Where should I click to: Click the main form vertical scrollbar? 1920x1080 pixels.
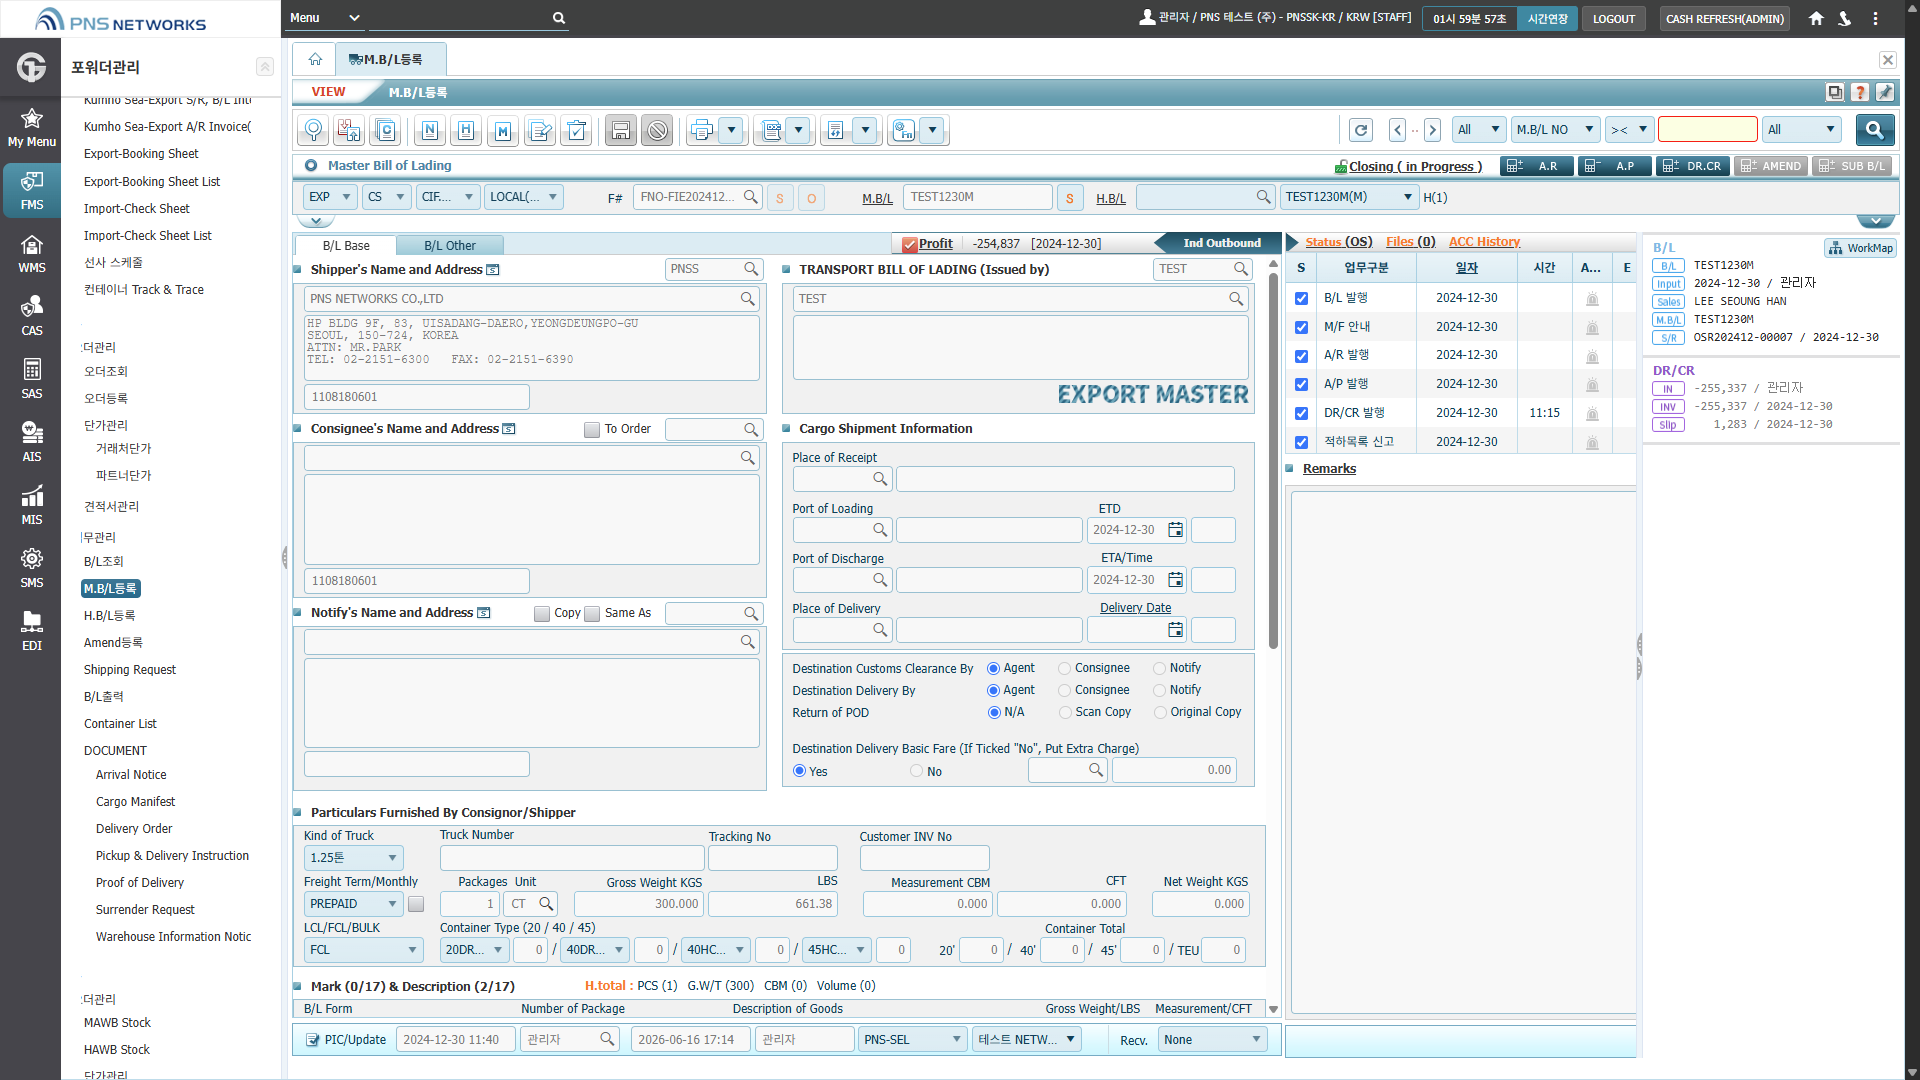click(x=1273, y=460)
